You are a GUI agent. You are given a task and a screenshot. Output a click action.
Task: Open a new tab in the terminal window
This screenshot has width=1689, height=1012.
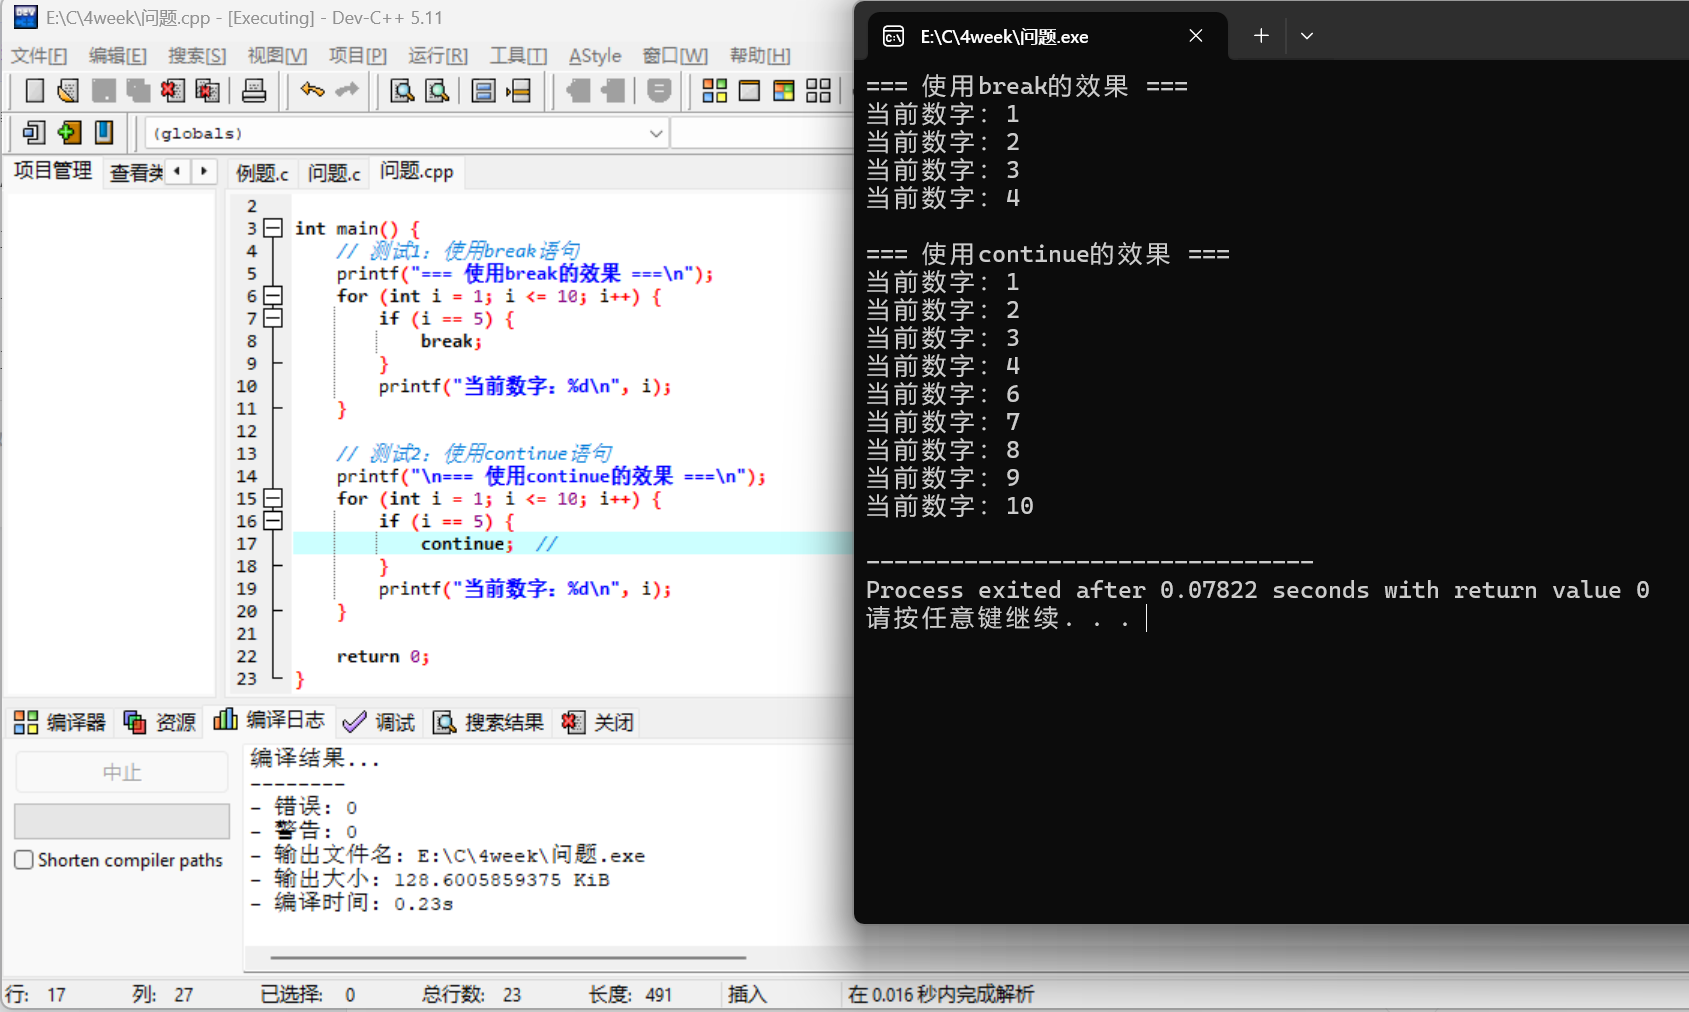(1261, 36)
